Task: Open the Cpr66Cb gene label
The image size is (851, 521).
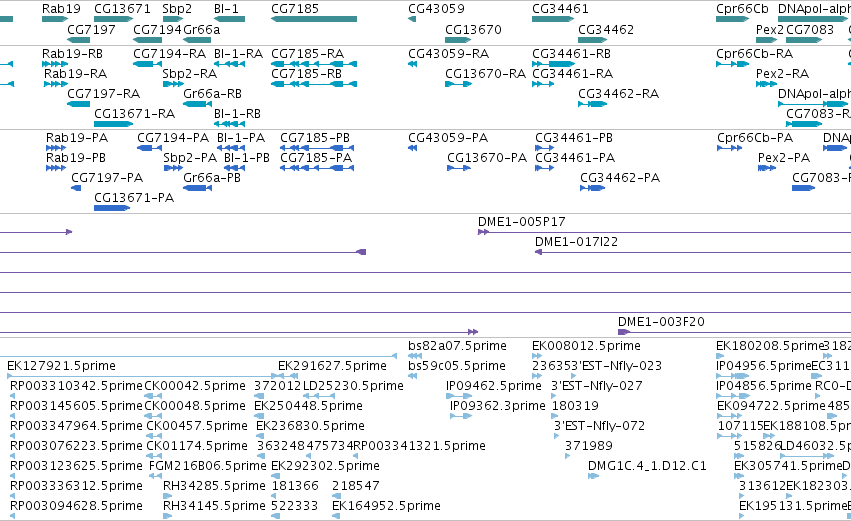Action: [x=742, y=9]
